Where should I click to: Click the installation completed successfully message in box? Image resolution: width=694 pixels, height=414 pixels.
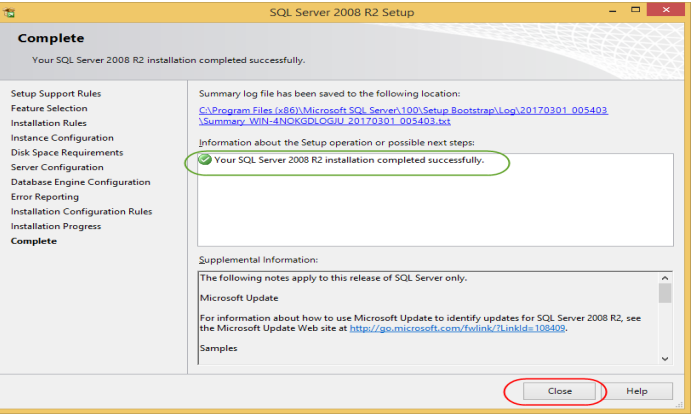(349, 160)
